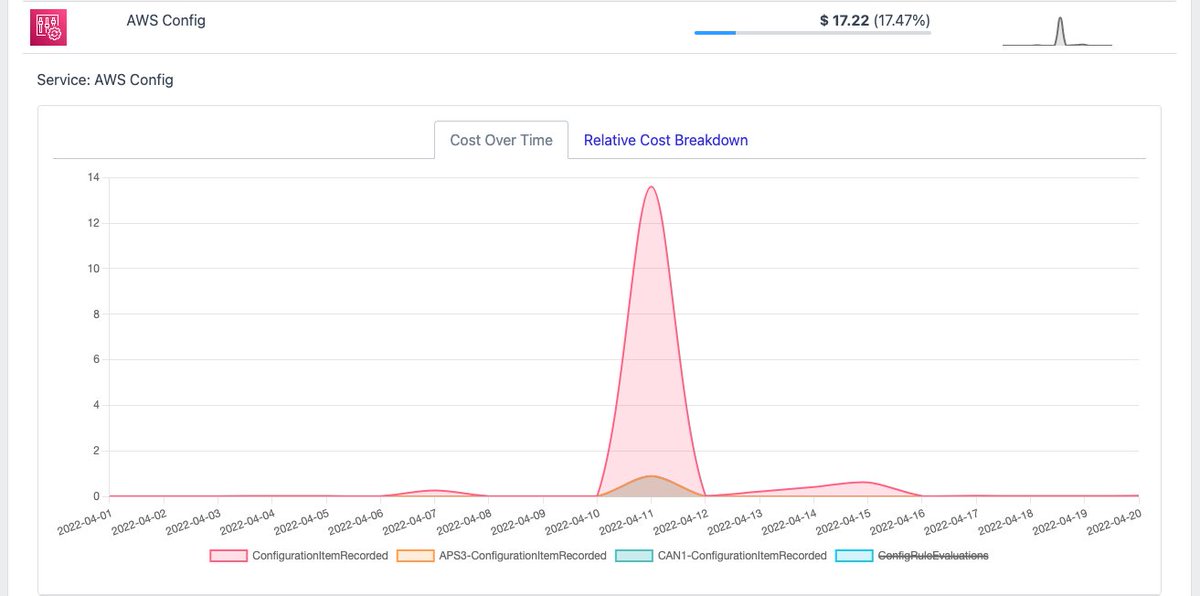The image size is (1200, 596).
Task: Switch to the Relative Cost Breakdown tab
Action: coord(666,140)
